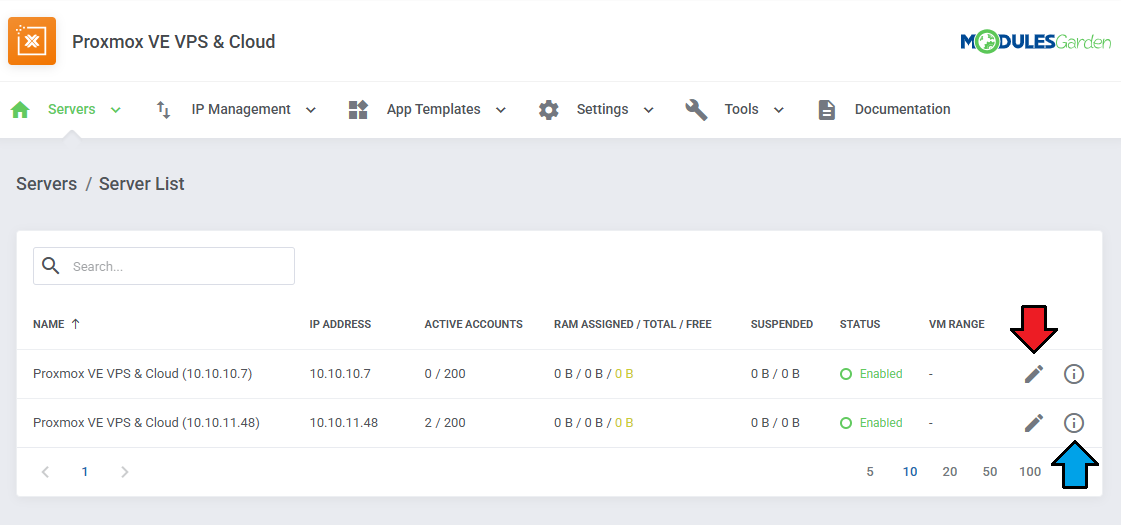
Task: Expand the App Templates dropdown chevron
Action: point(500,110)
